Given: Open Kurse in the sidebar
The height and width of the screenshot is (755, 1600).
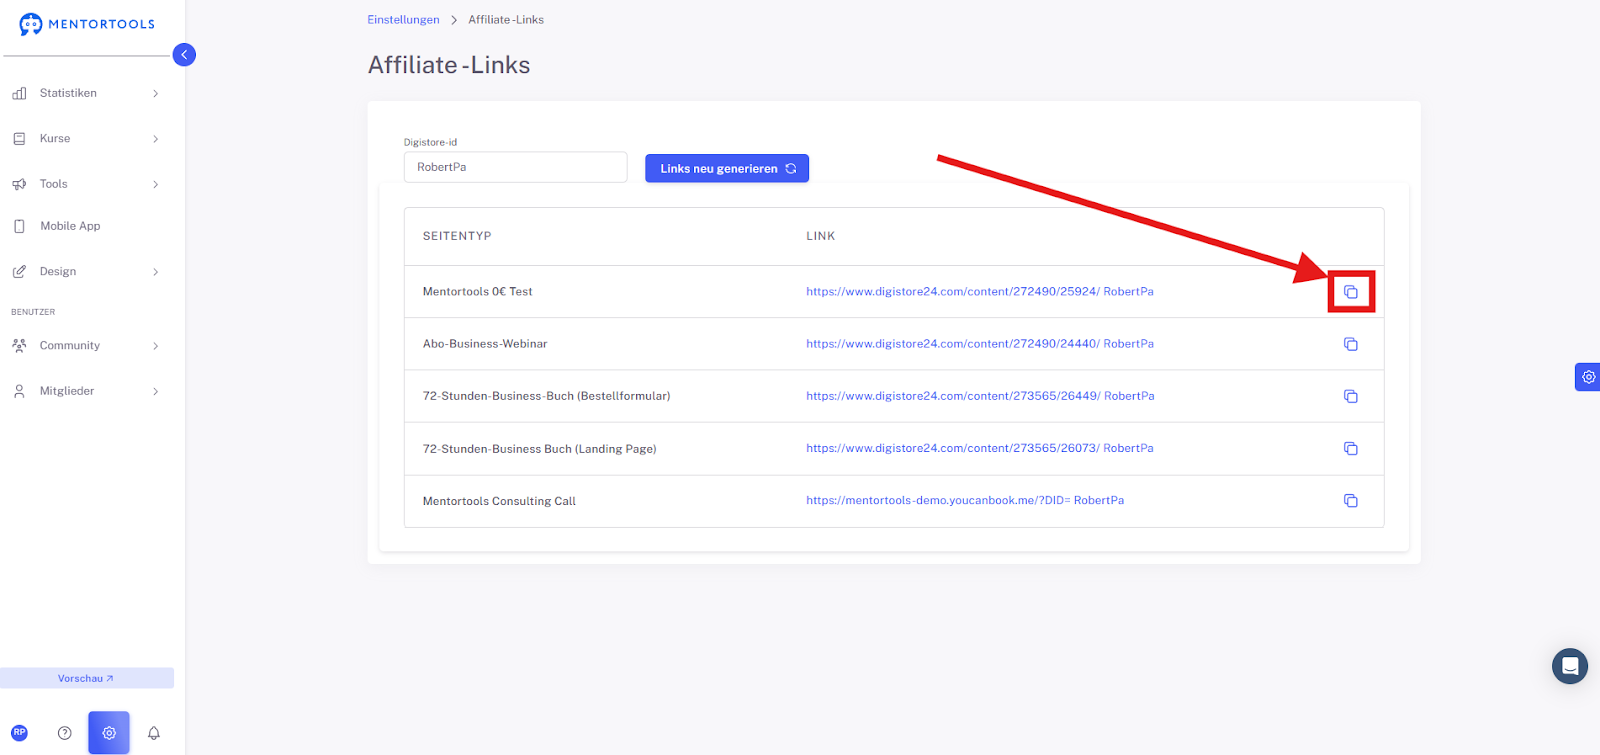Looking at the screenshot, I should point(55,139).
